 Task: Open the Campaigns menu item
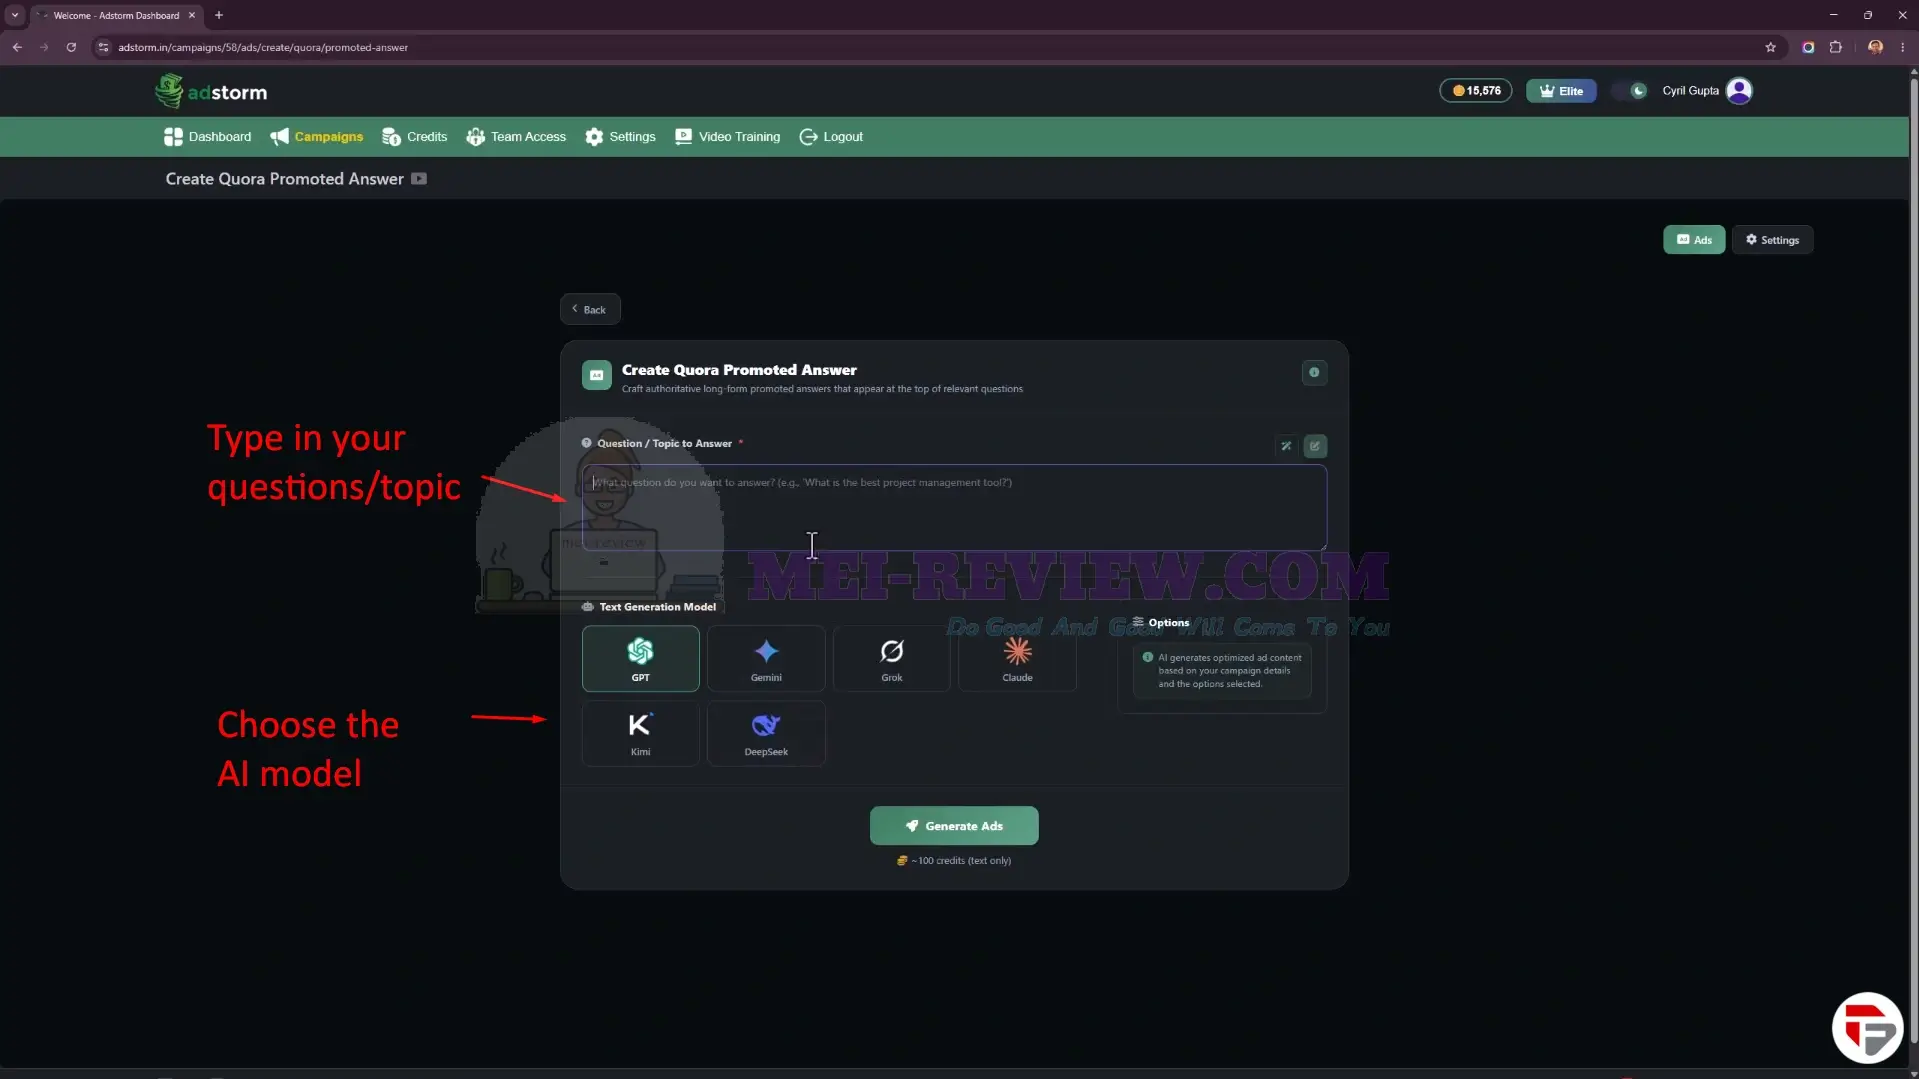click(316, 137)
